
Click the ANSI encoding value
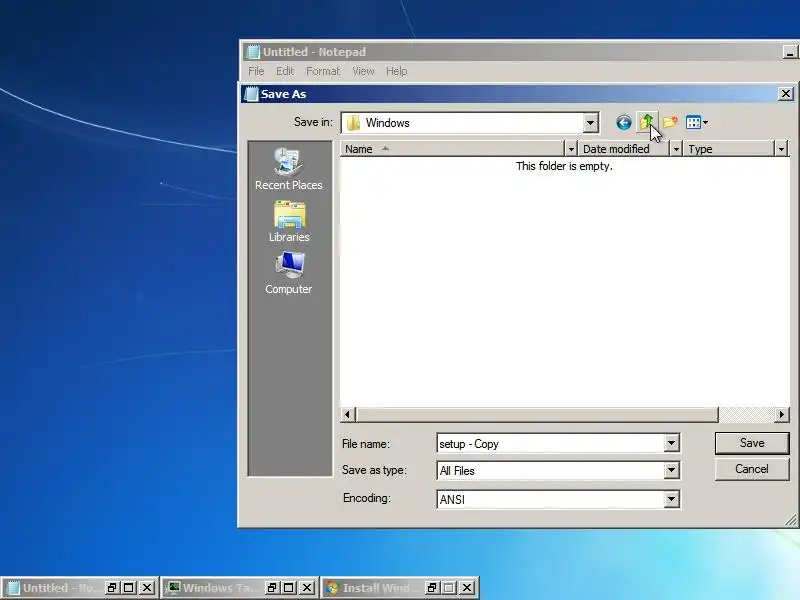coord(453,500)
